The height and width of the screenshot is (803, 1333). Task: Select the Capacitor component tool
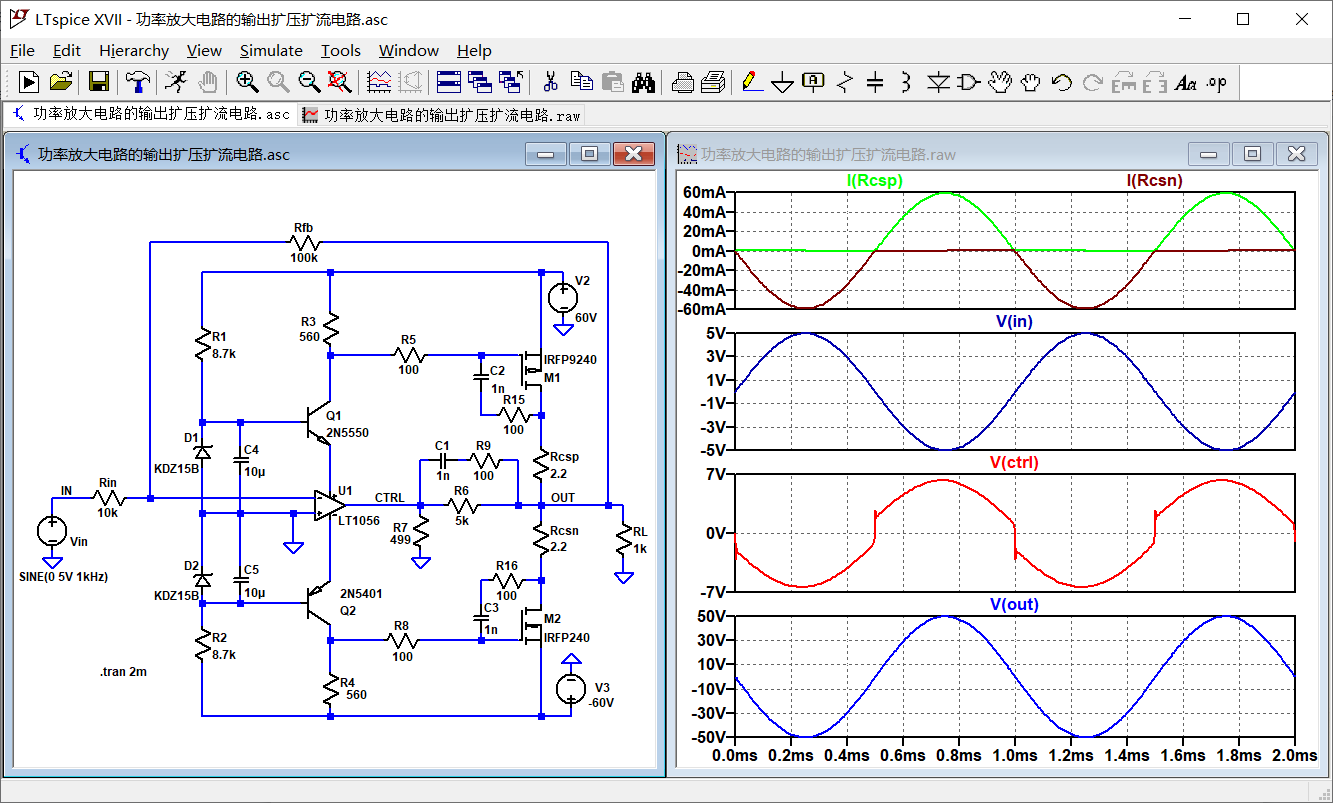coord(875,82)
